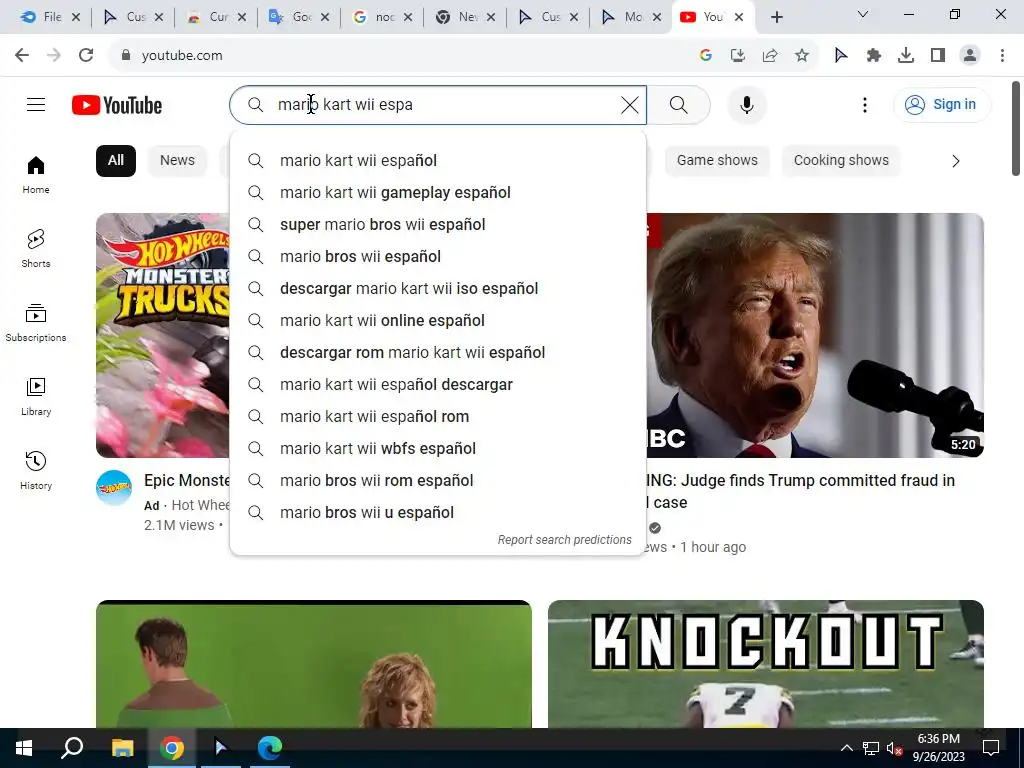Pick 'mario kart wii español rom'

tap(438, 417)
